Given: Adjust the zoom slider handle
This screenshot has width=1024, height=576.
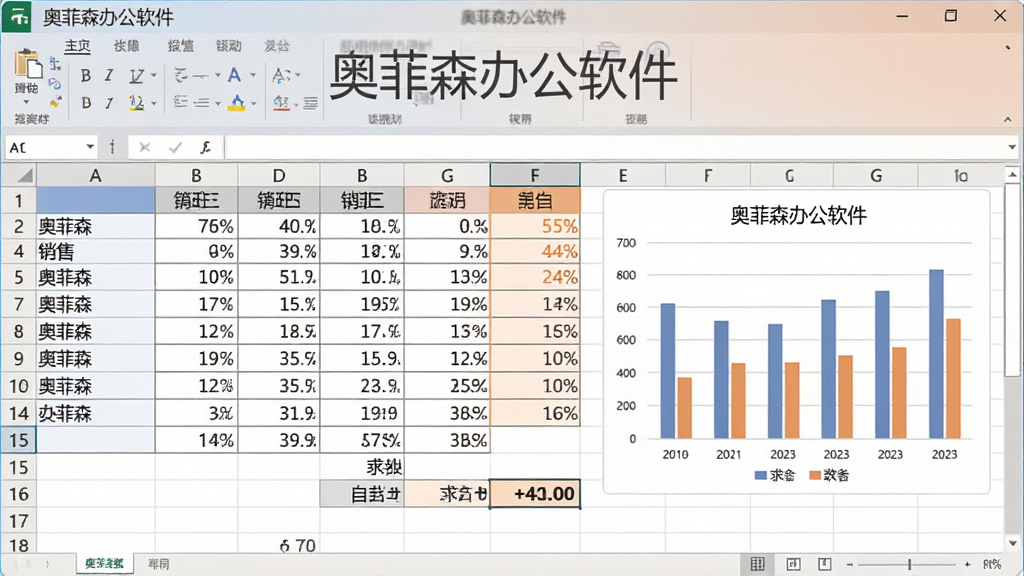Looking at the screenshot, I should 909,564.
